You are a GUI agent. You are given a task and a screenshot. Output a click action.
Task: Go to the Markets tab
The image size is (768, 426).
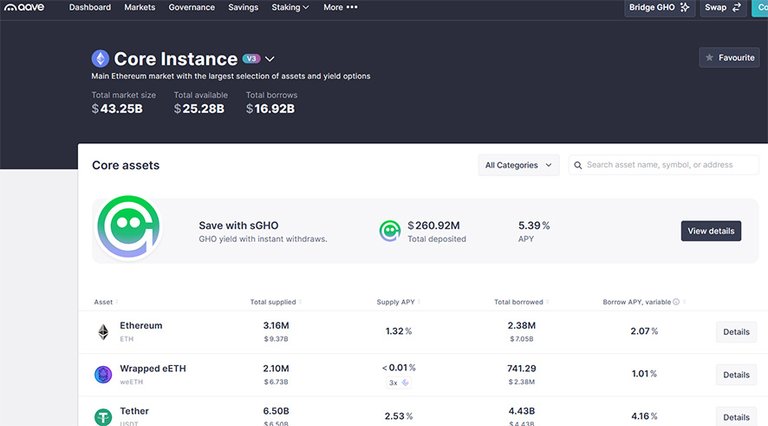pyautogui.click(x=139, y=8)
